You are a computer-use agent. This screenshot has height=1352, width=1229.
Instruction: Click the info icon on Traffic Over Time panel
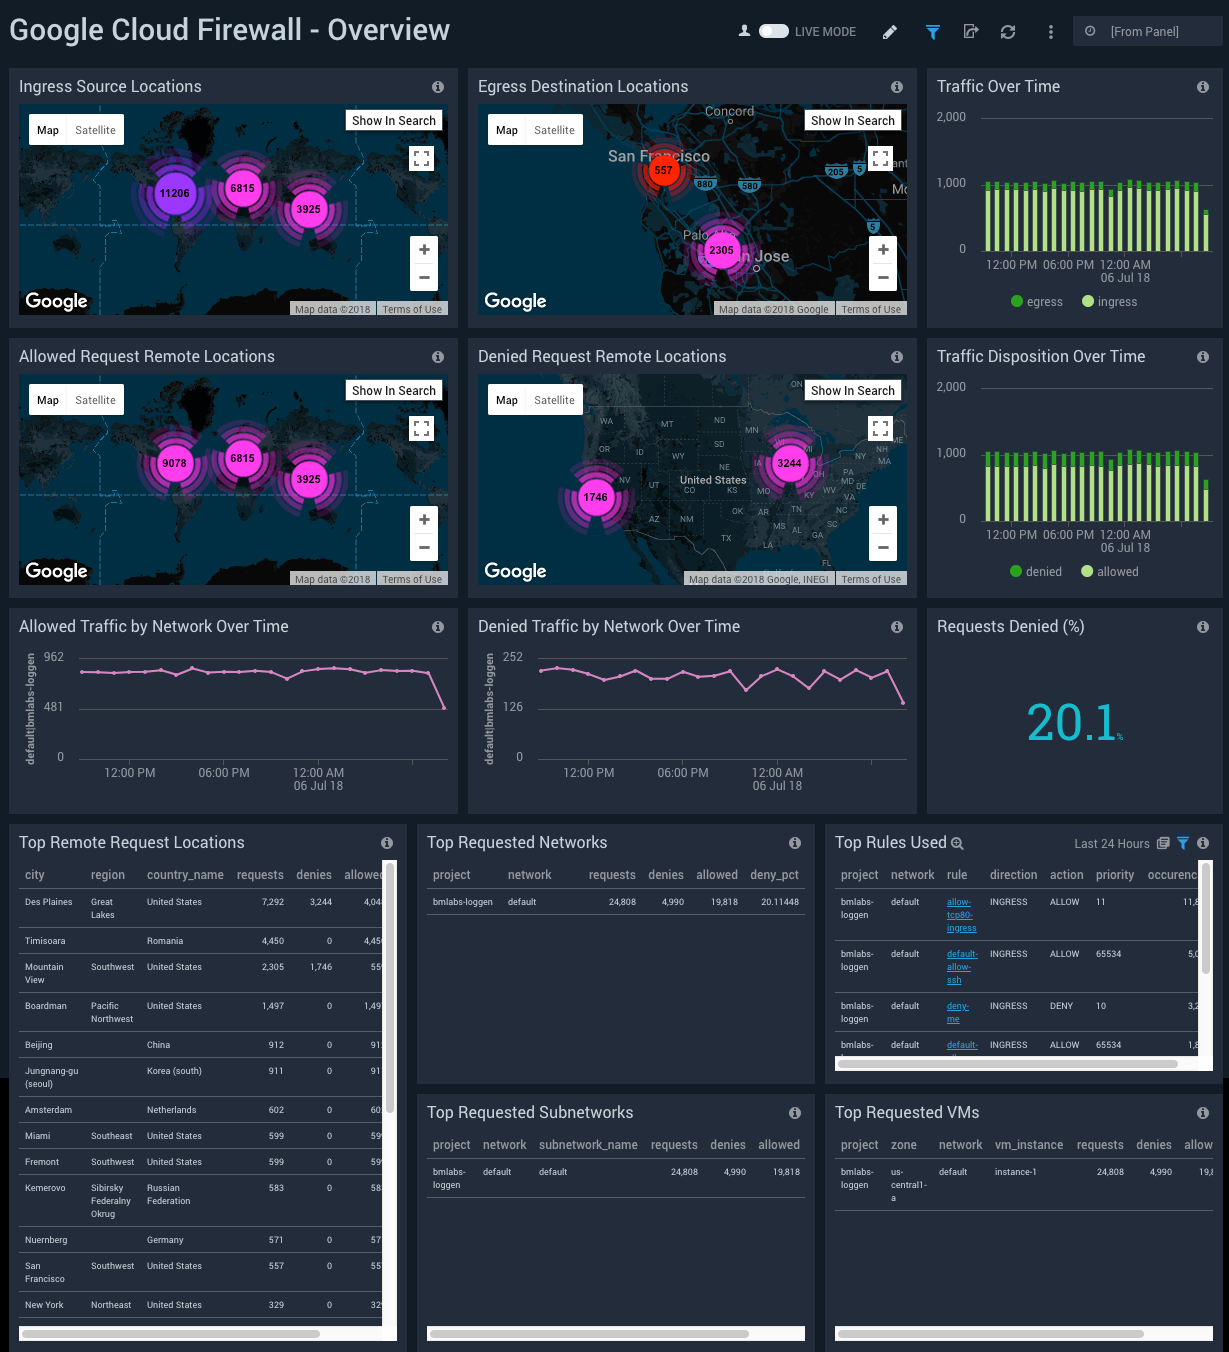point(1202,87)
